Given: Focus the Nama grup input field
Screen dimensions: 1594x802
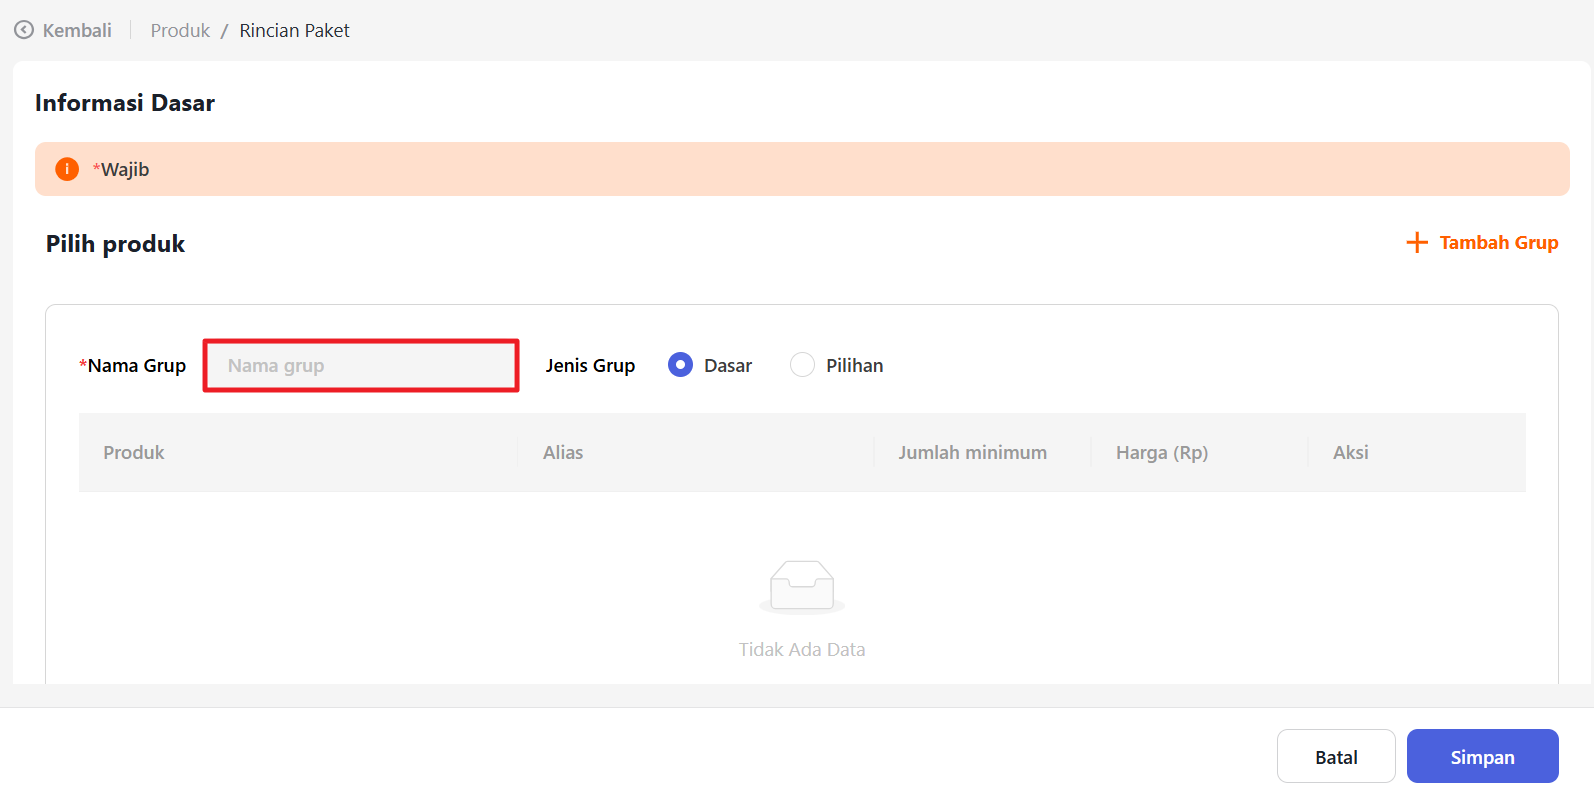Looking at the screenshot, I should pos(361,366).
